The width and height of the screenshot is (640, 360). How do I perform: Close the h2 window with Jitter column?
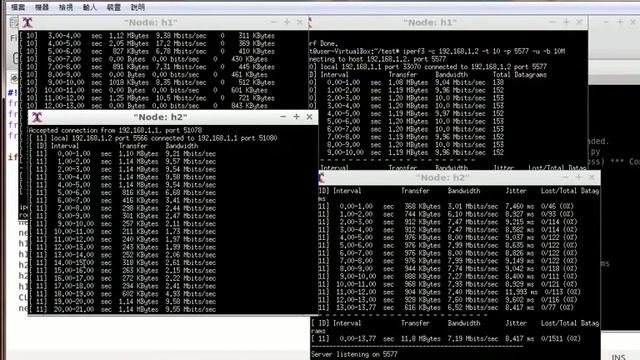(x=592, y=177)
